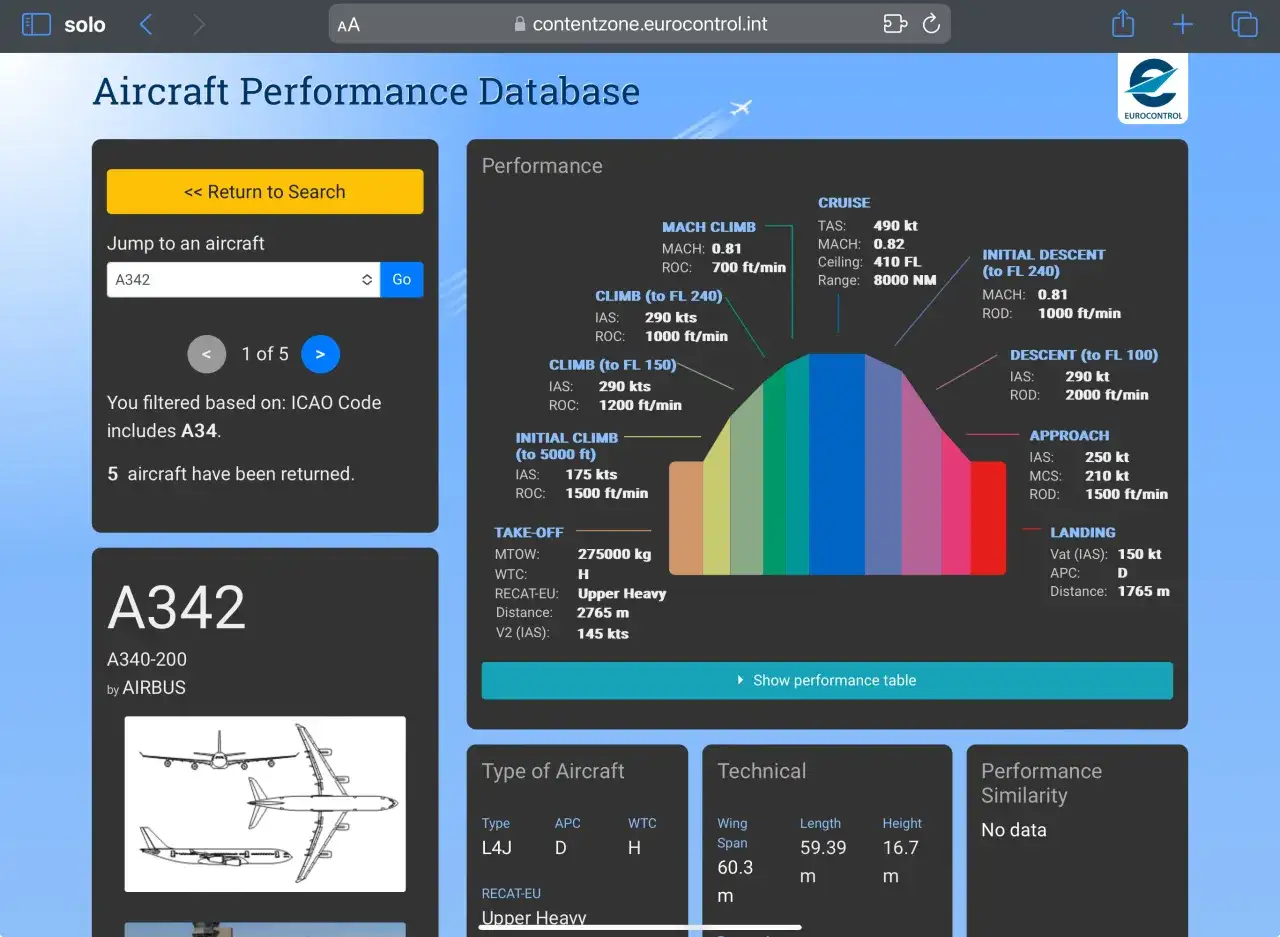
Task: Click the 'MACH CLIMB' phase label
Action: tap(709, 227)
